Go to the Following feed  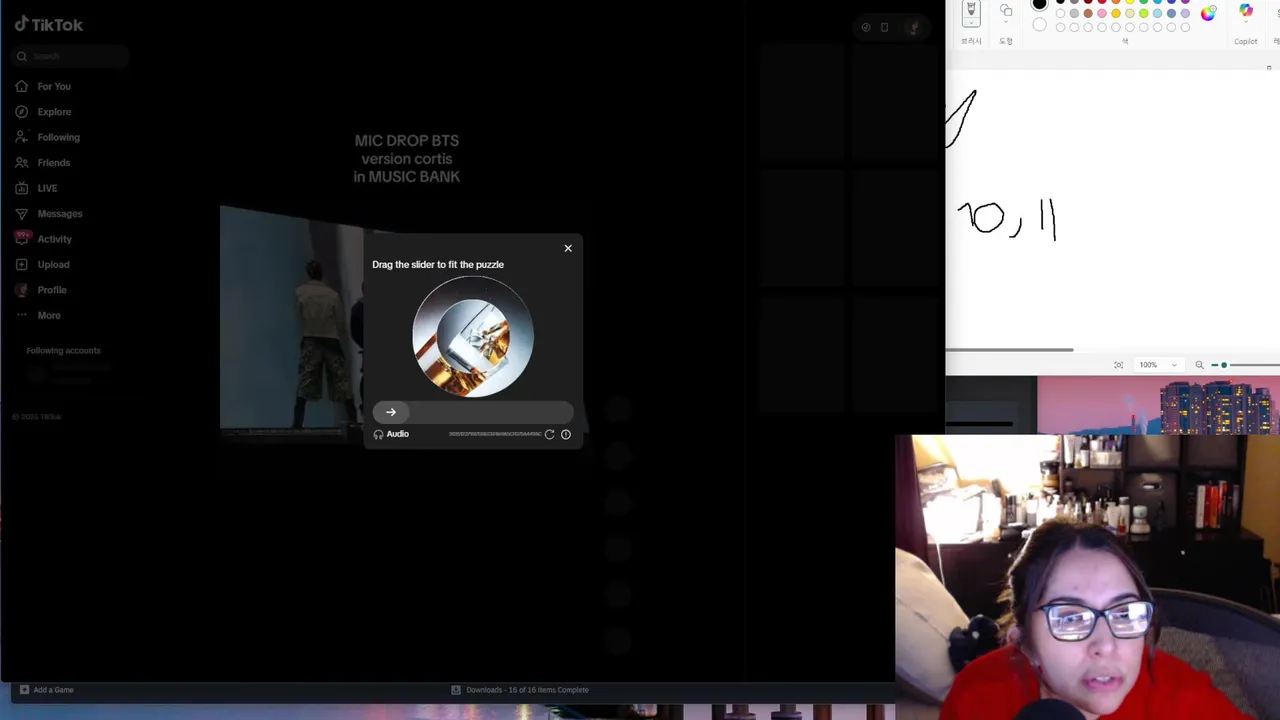point(47,137)
